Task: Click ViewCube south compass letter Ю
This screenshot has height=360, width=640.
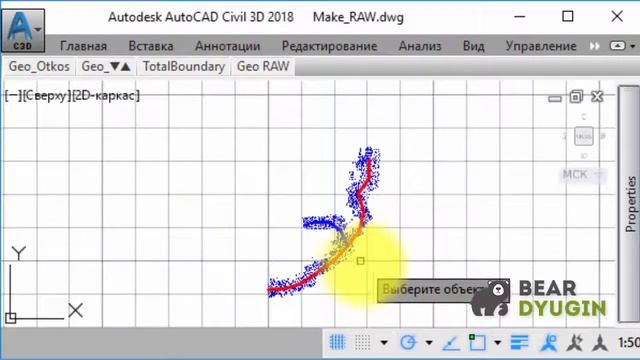Action: pos(584,156)
